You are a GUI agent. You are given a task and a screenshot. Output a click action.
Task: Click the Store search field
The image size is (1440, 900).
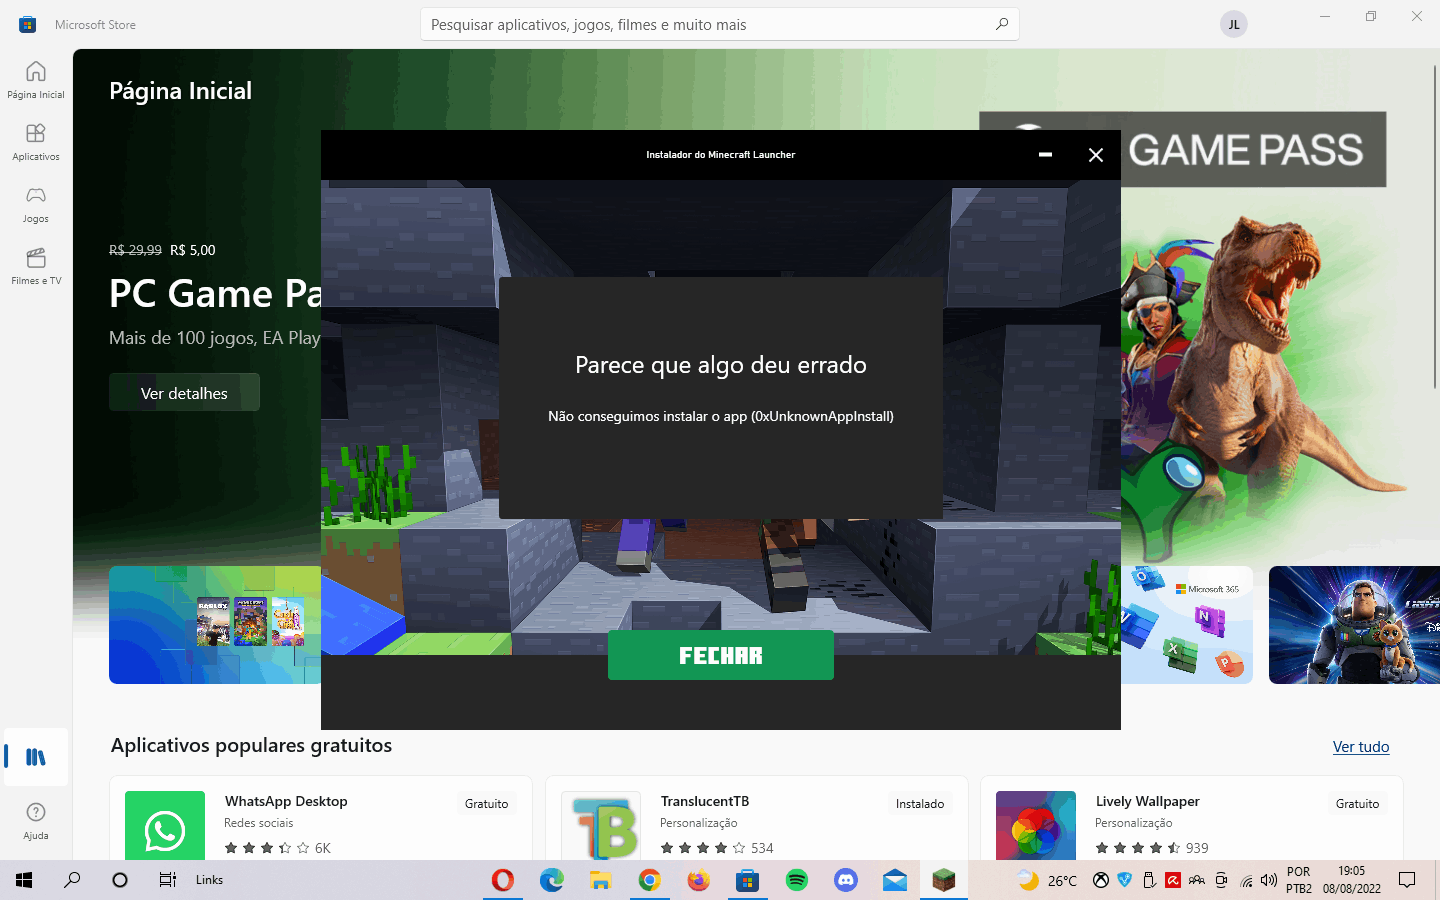[x=719, y=24]
